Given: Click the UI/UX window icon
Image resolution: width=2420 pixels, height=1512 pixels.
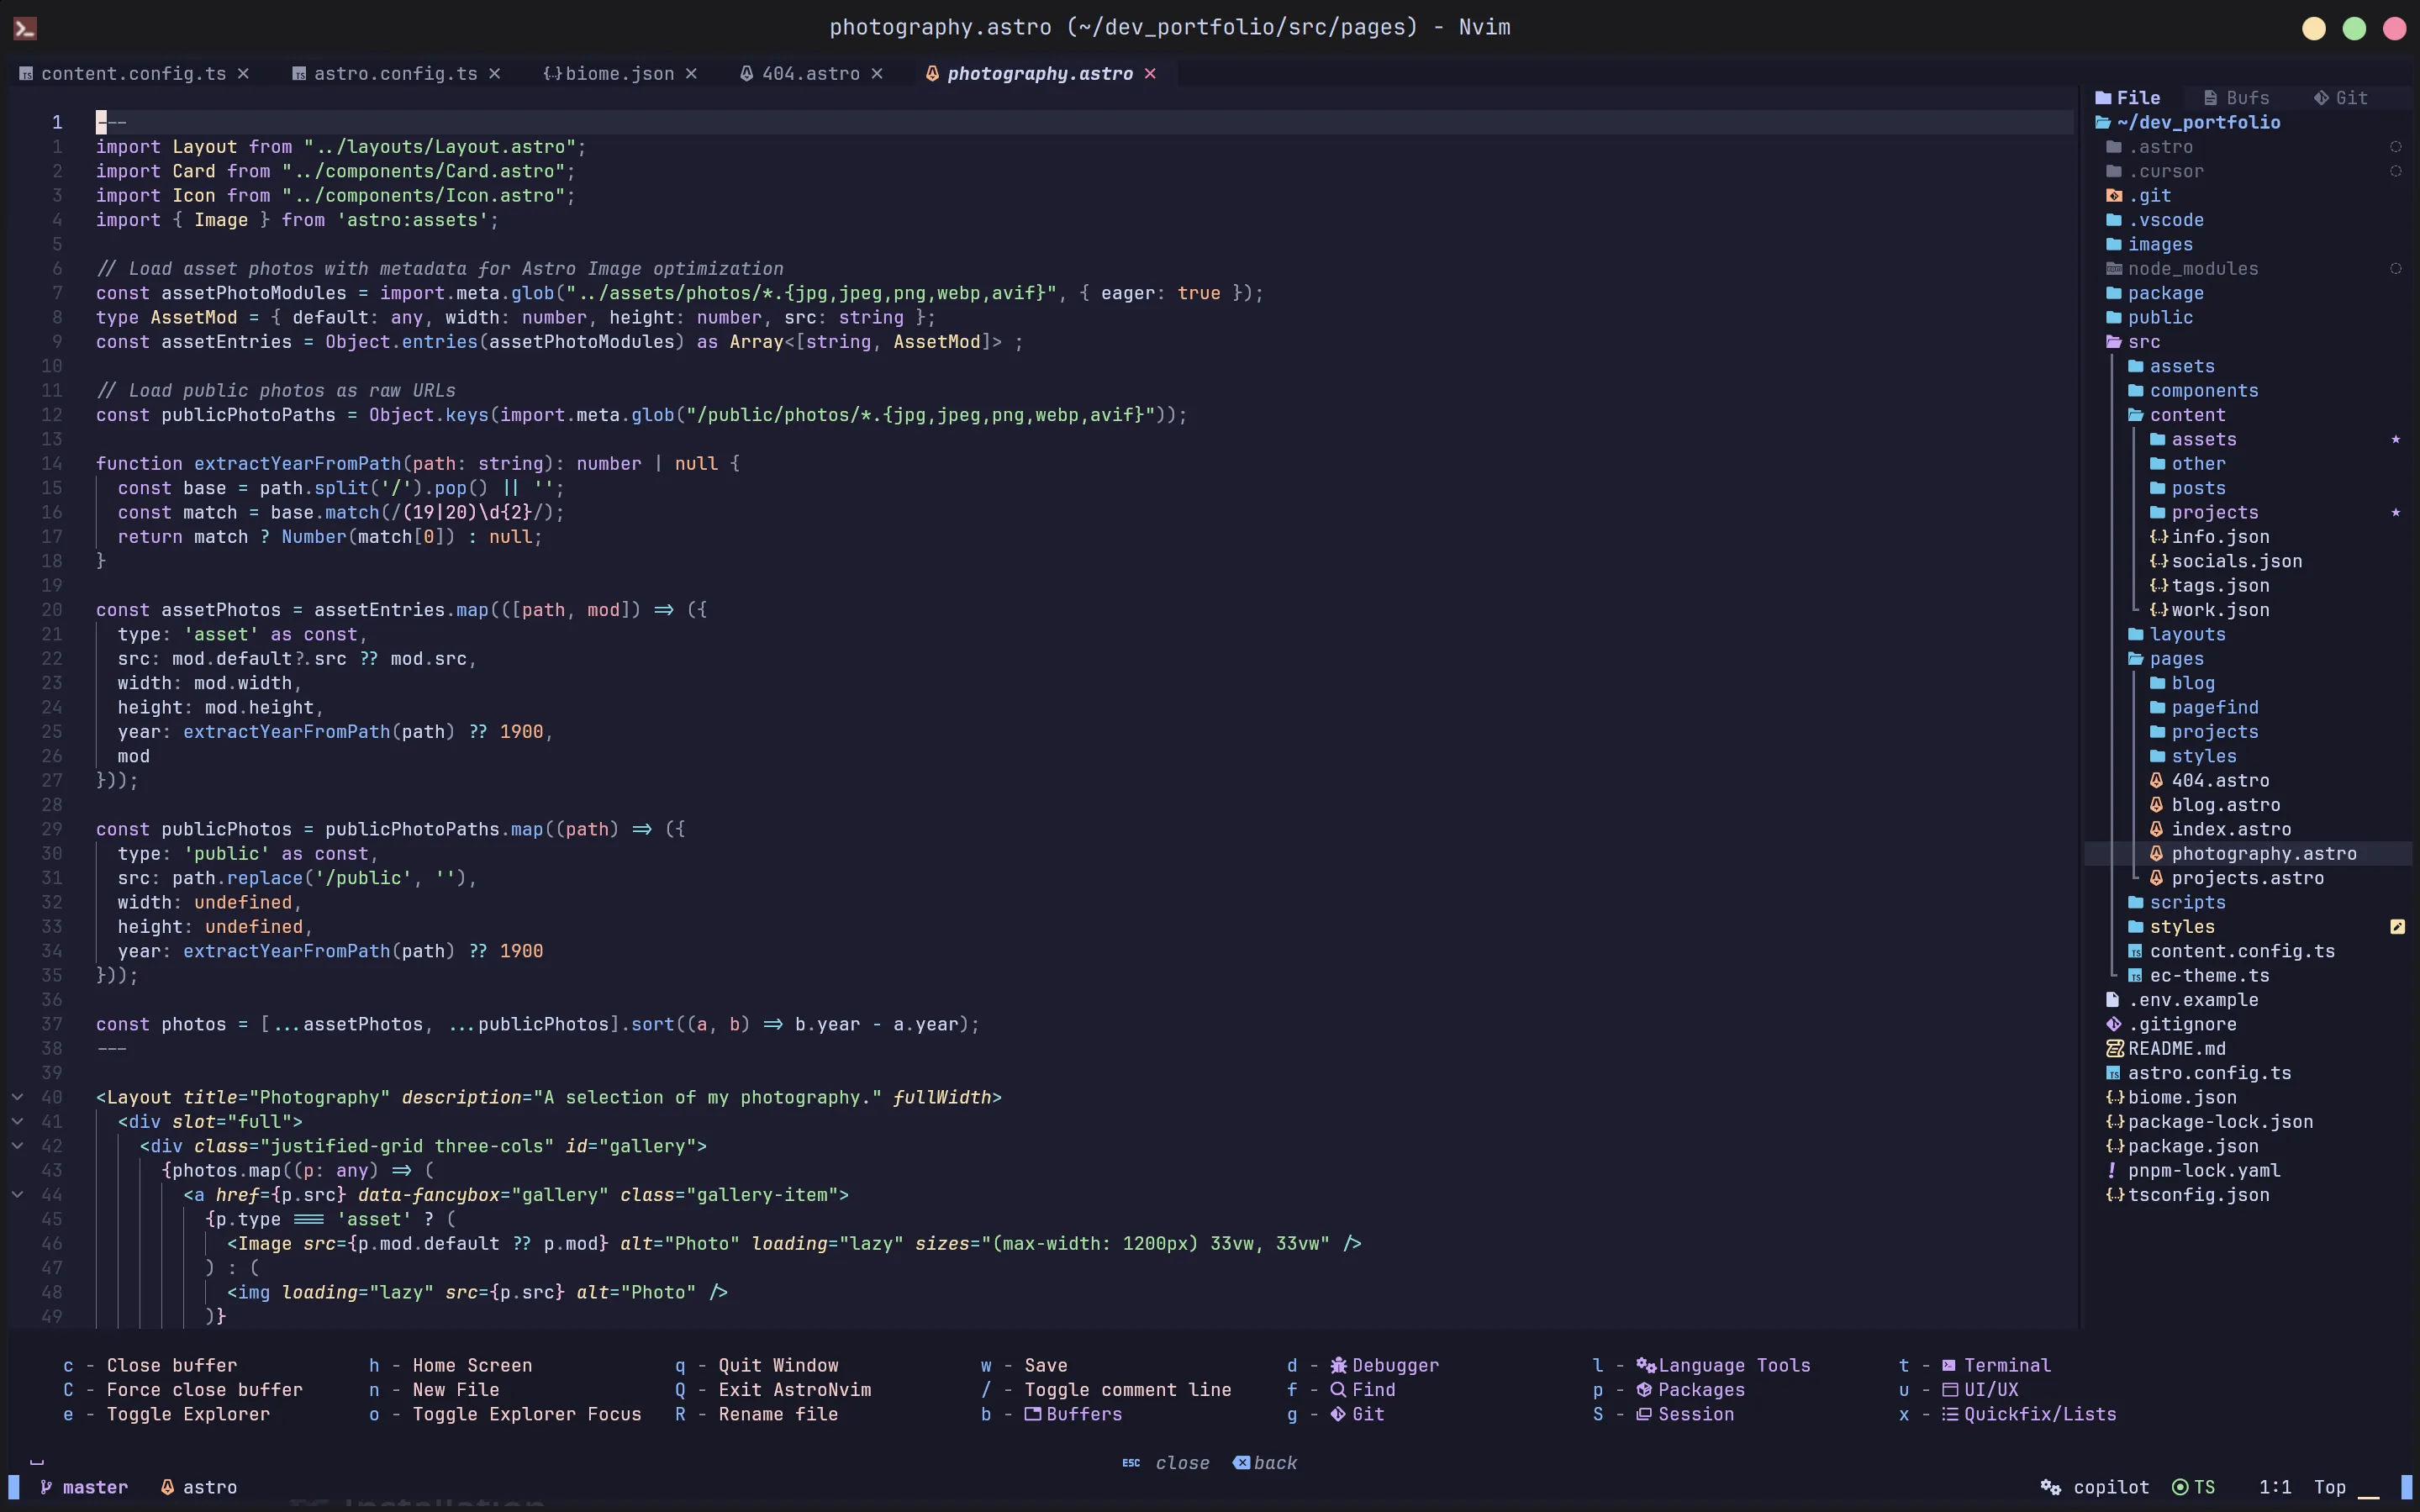Looking at the screenshot, I should (x=1950, y=1390).
